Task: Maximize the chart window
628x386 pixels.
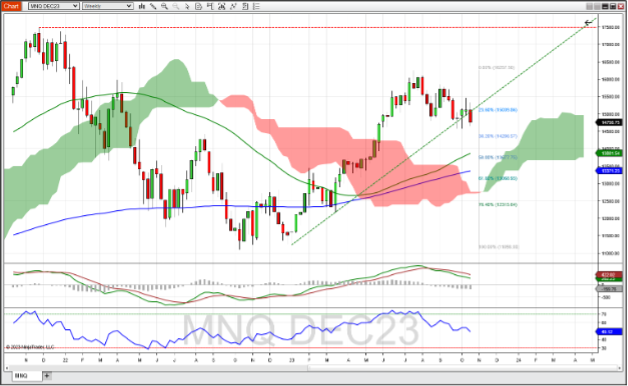Action: (x=613, y=6)
